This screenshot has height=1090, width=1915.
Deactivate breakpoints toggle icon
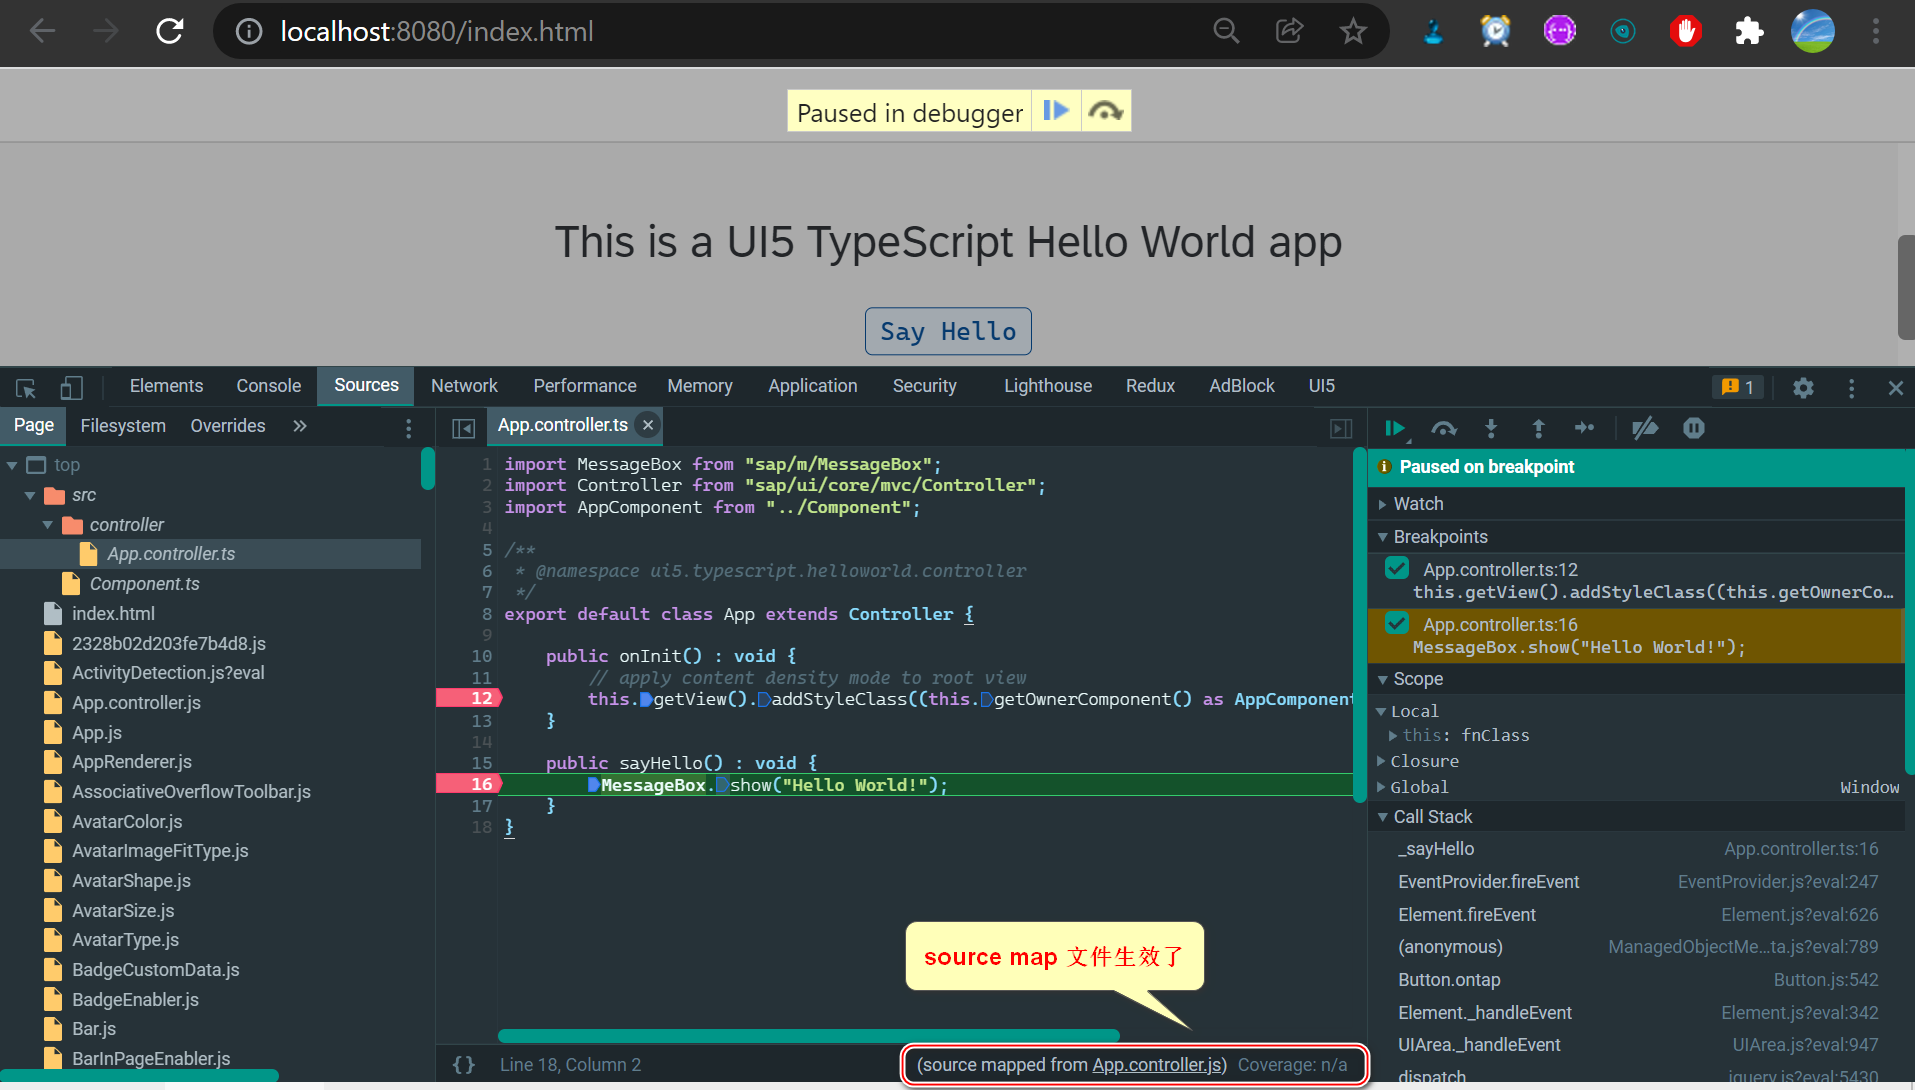(1645, 428)
